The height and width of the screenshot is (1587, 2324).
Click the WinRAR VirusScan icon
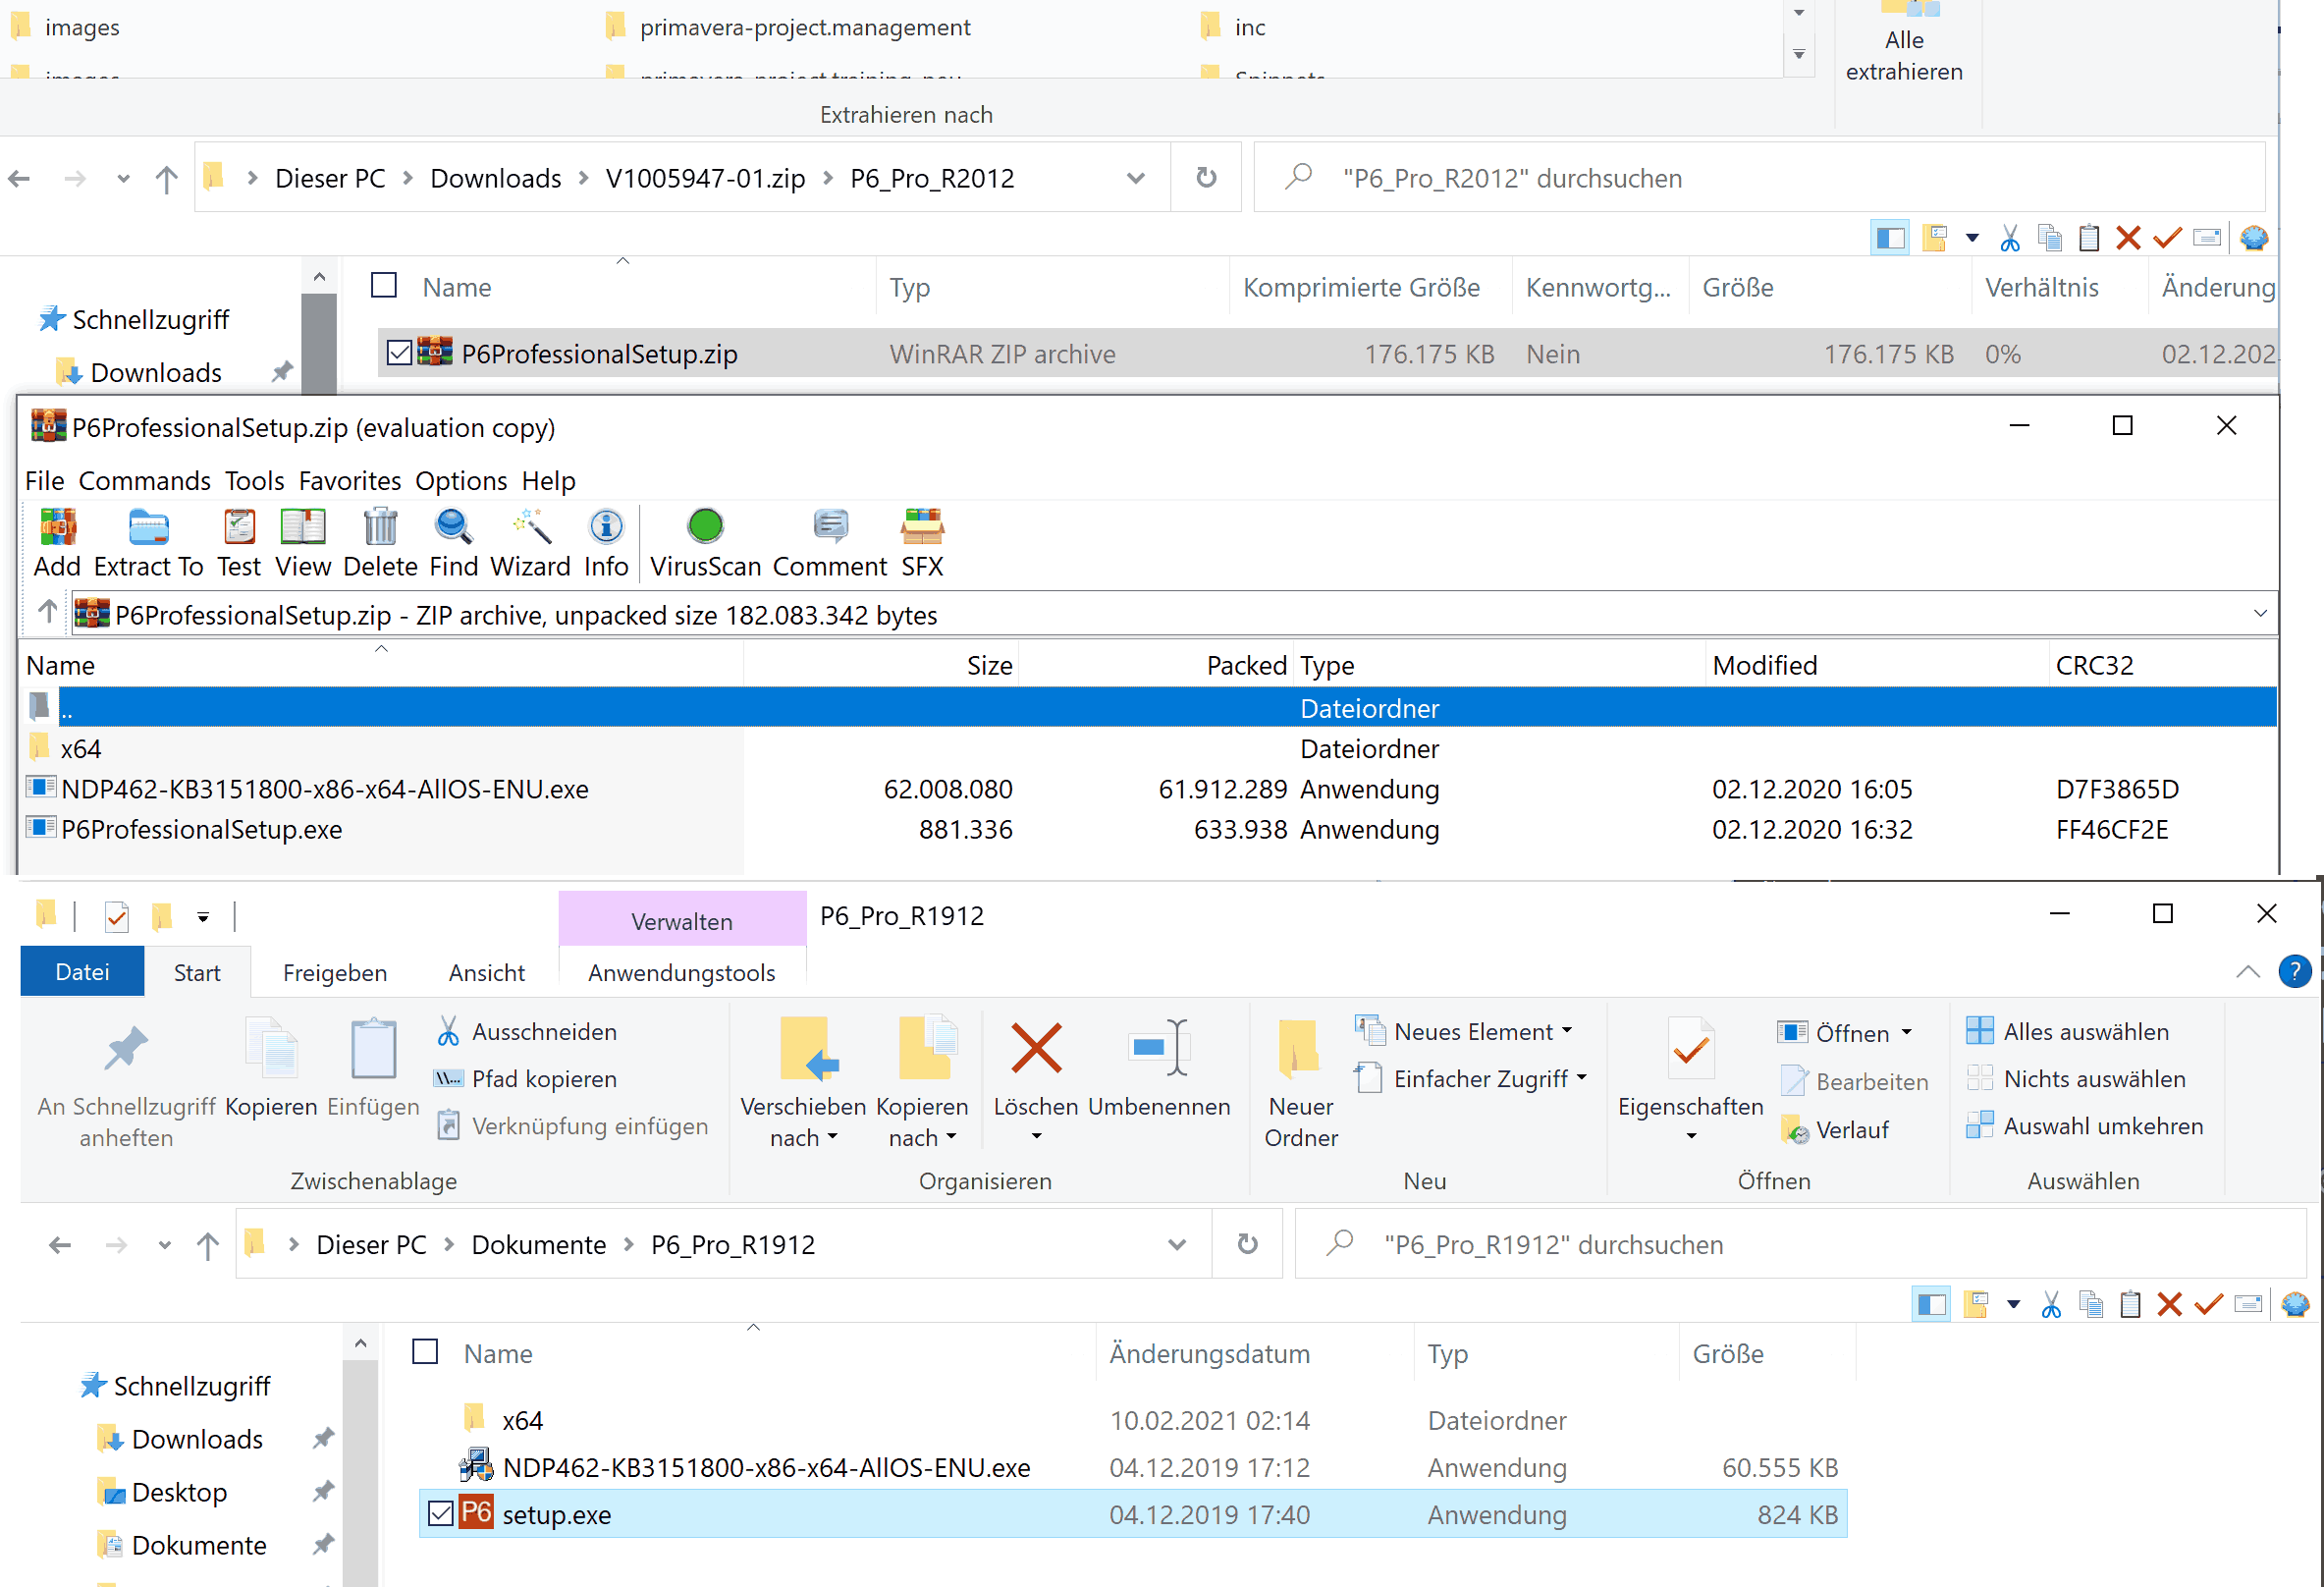tap(705, 528)
